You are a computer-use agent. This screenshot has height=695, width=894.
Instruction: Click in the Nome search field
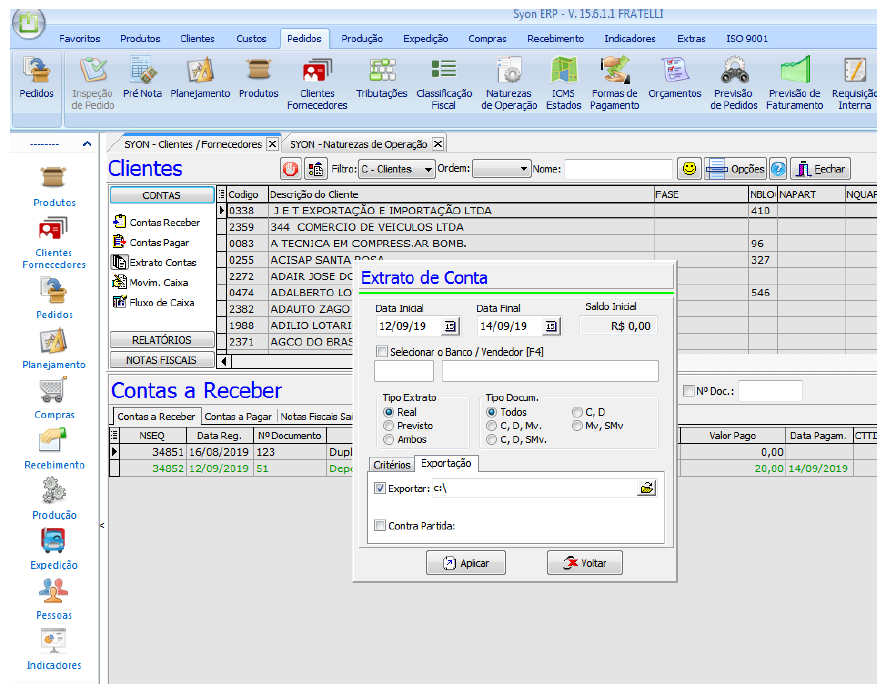[618, 169]
